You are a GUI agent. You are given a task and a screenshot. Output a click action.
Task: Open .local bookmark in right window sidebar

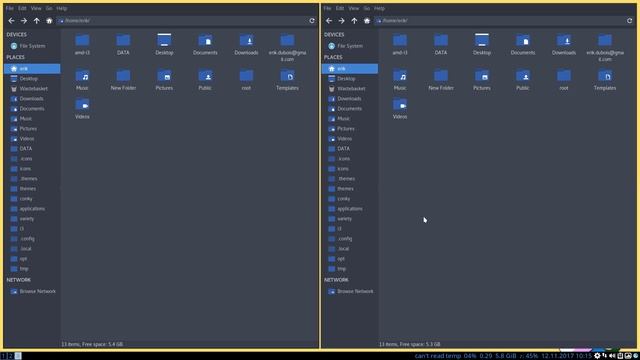click(349, 249)
